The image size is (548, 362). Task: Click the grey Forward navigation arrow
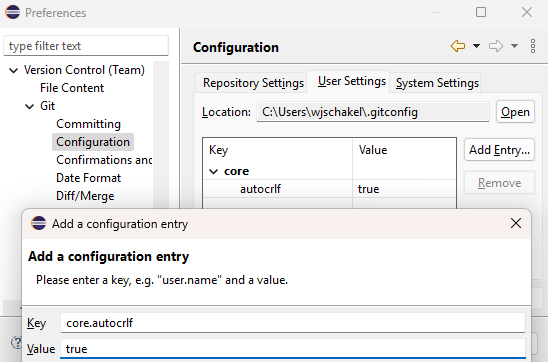[496, 46]
